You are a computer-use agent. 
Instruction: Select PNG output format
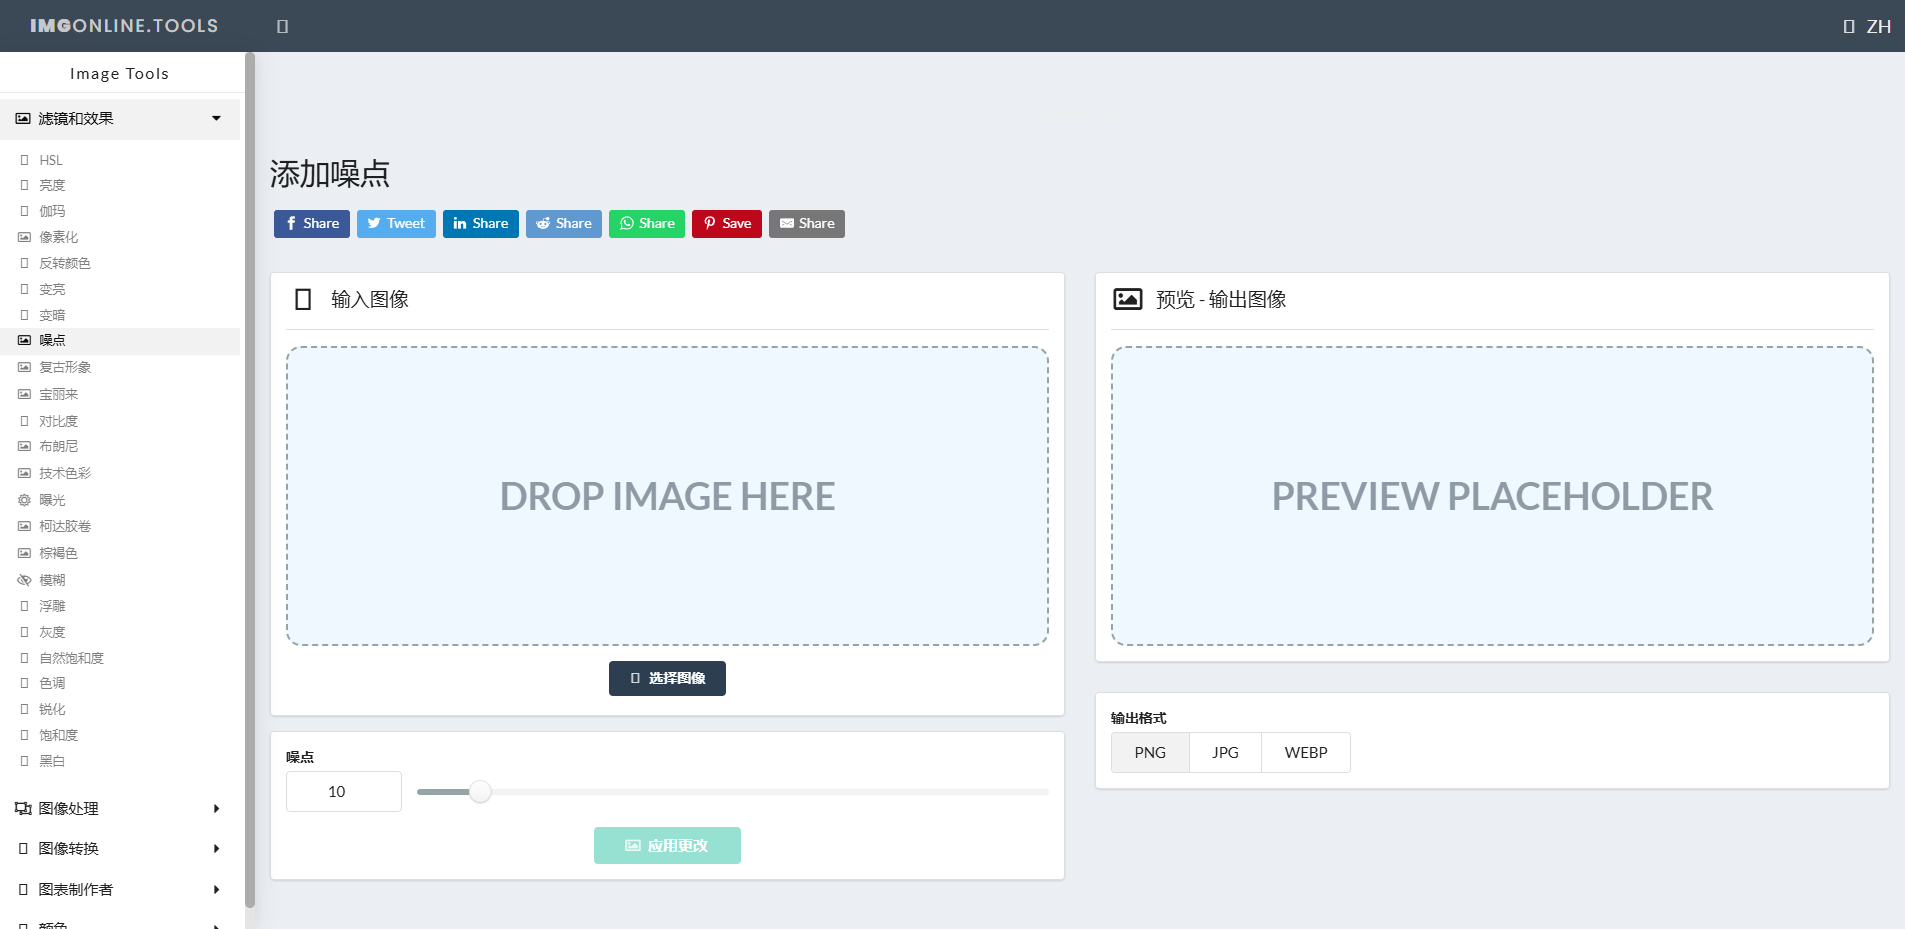[x=1150, y=752]
